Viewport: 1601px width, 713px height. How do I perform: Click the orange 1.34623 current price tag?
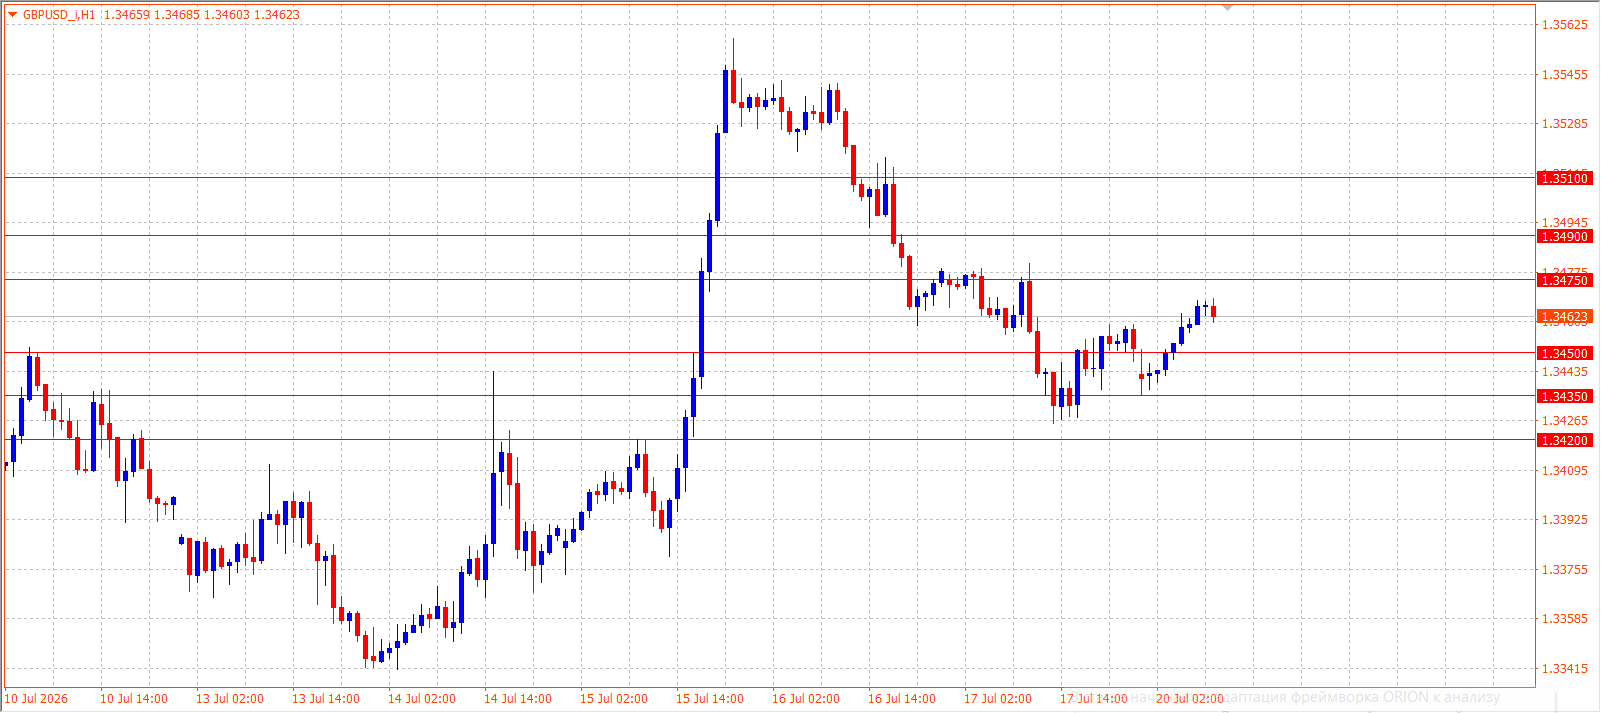pos(1564,317)
